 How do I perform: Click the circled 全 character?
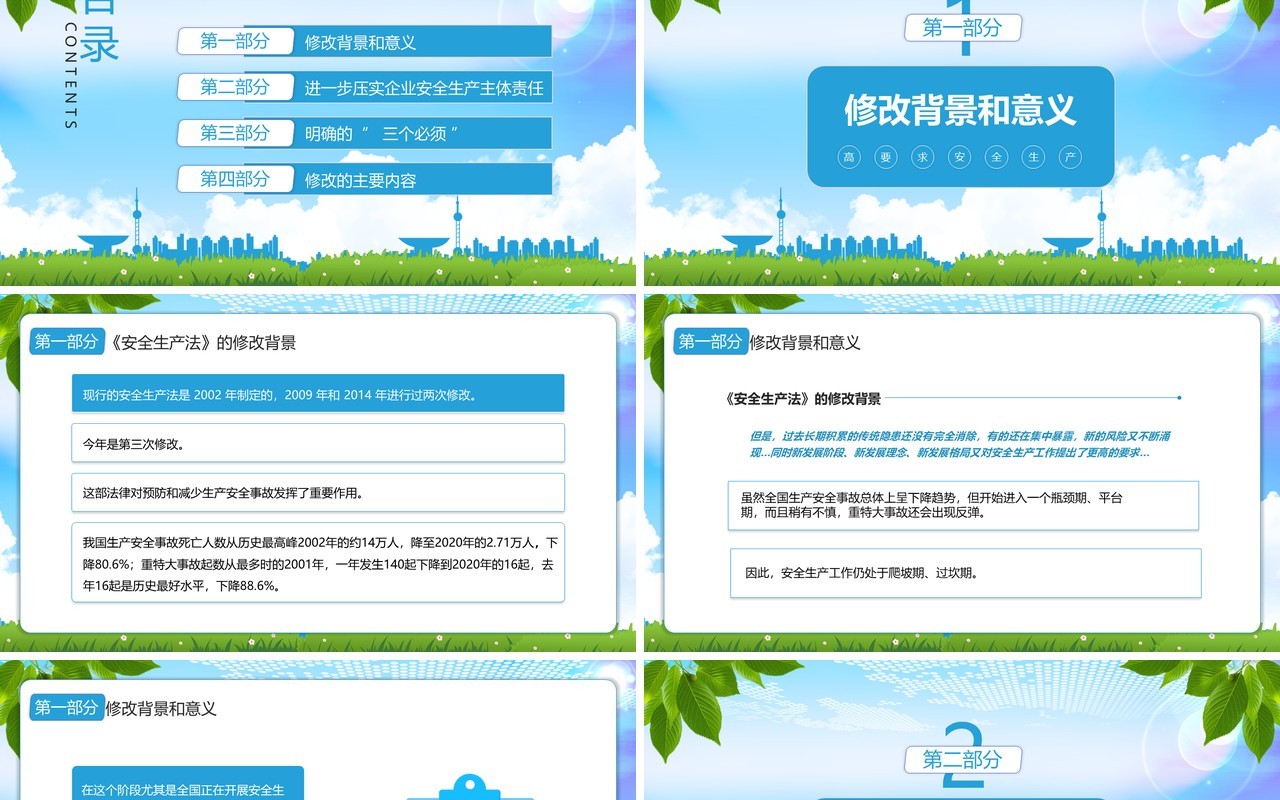coord(996,157)
